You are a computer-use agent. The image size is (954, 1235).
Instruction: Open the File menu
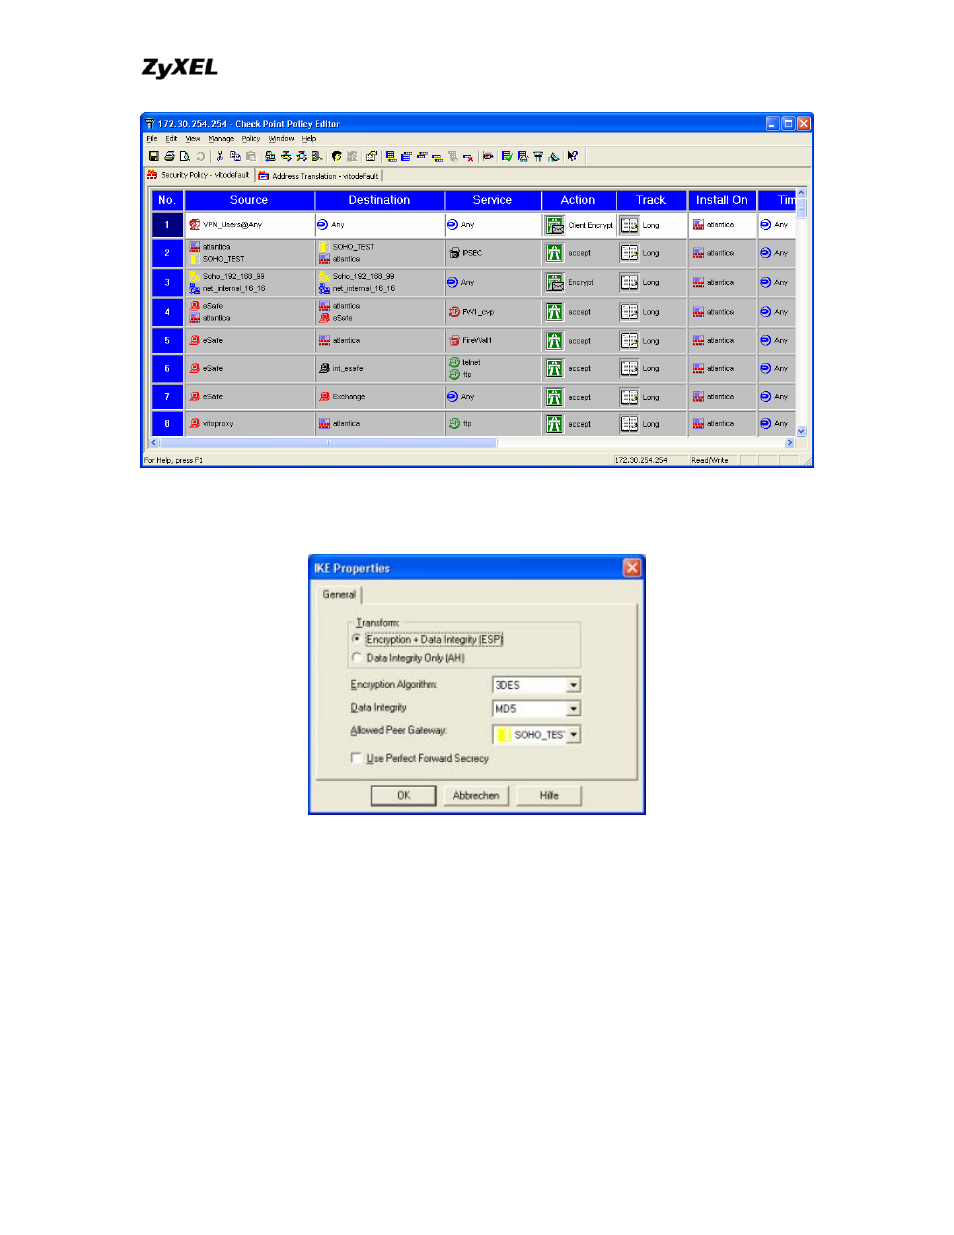(x=152, y=139)
